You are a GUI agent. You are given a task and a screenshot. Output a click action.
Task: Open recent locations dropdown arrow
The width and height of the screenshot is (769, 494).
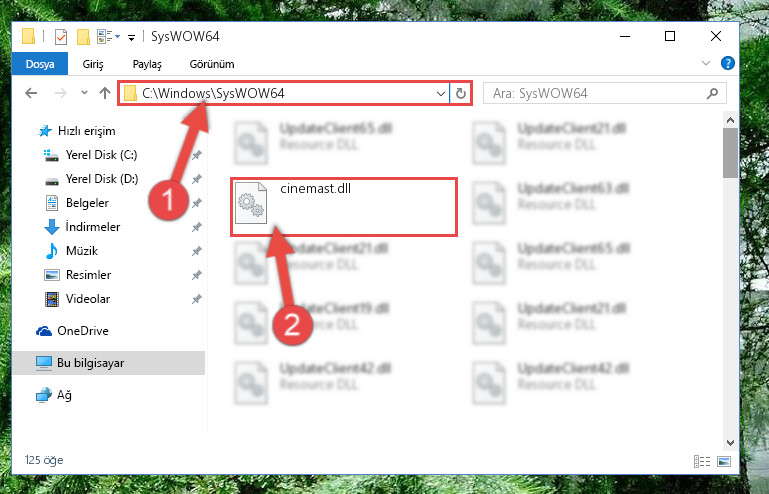(x=84, y=92)
